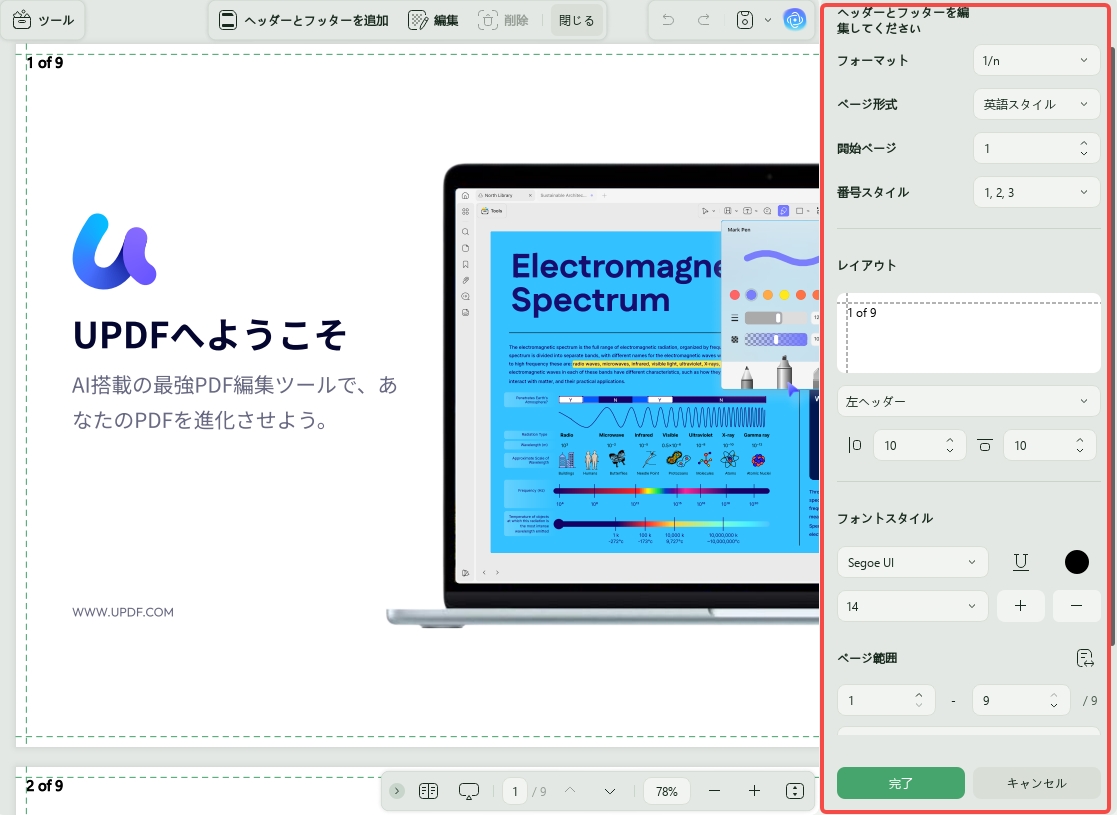Click the 1 of 9 header on the page

45,63
